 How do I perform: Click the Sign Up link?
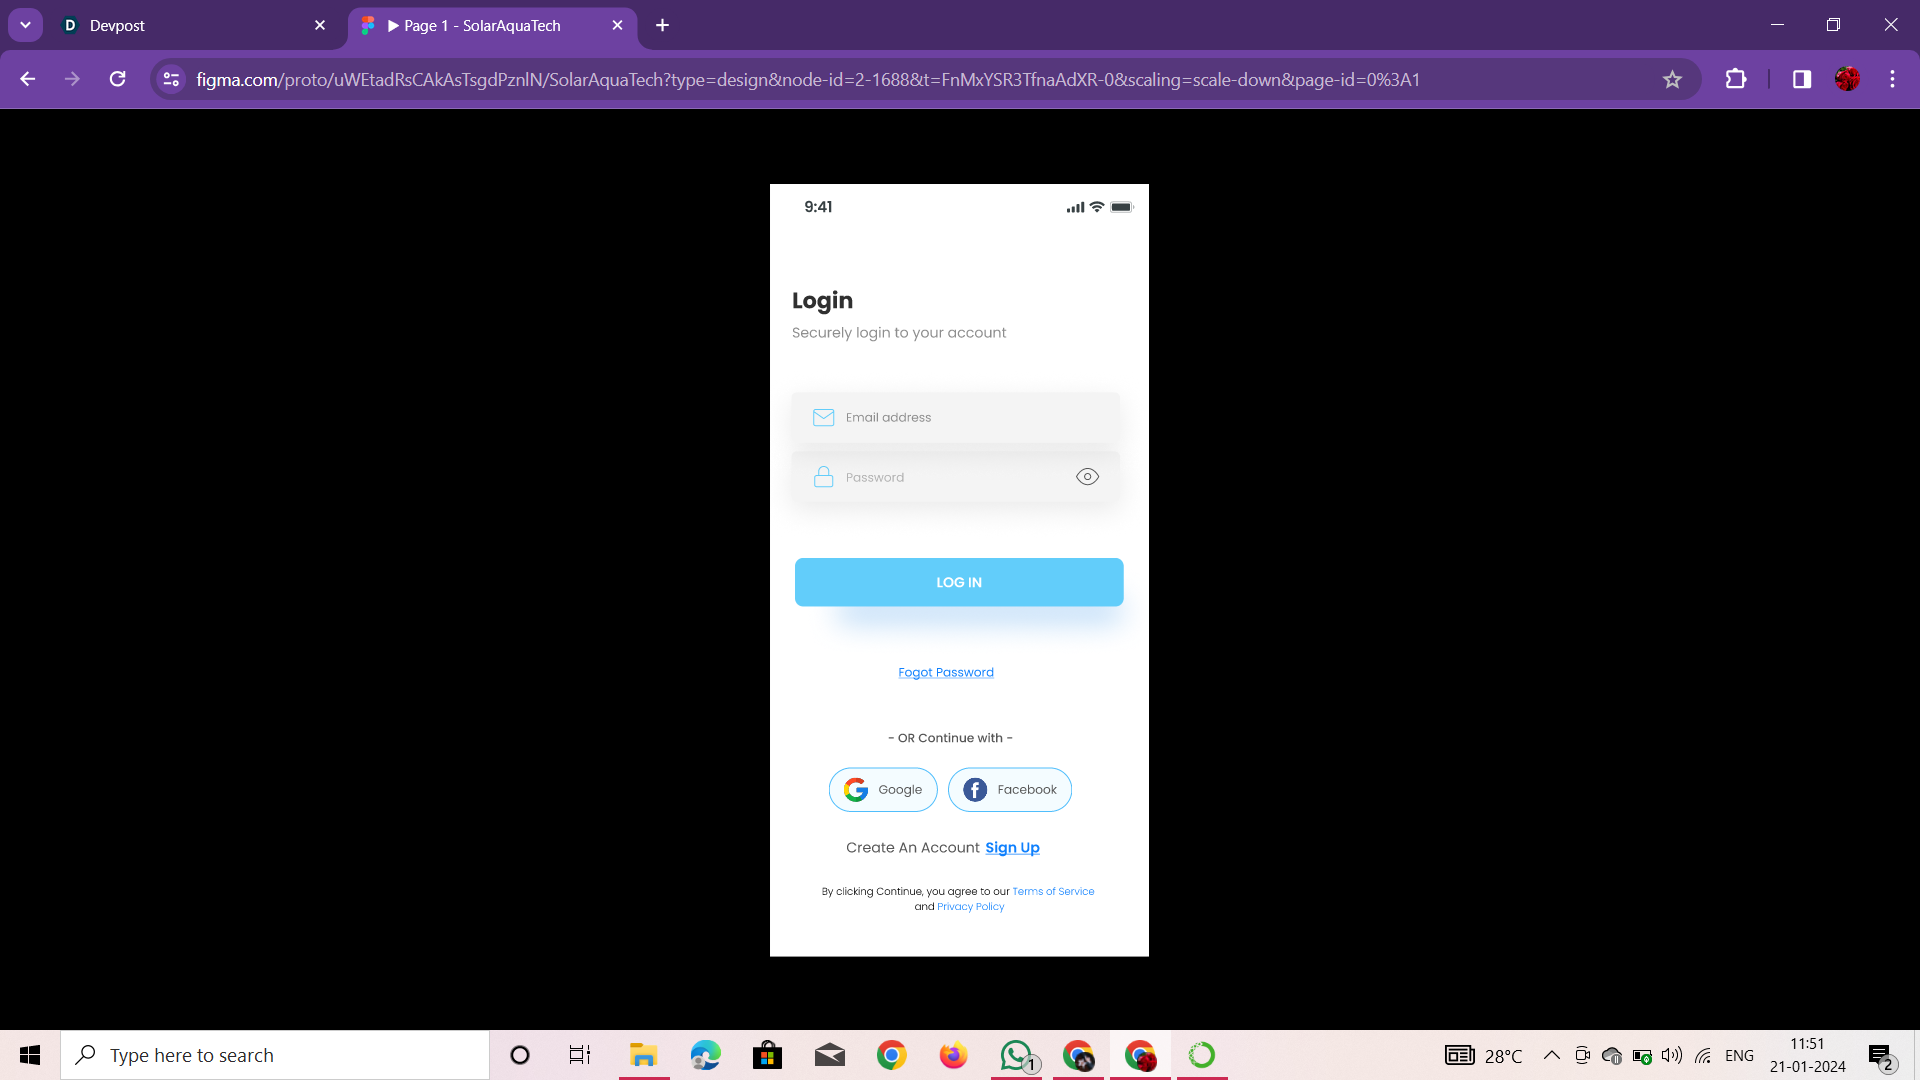[x=1012, y=847]
